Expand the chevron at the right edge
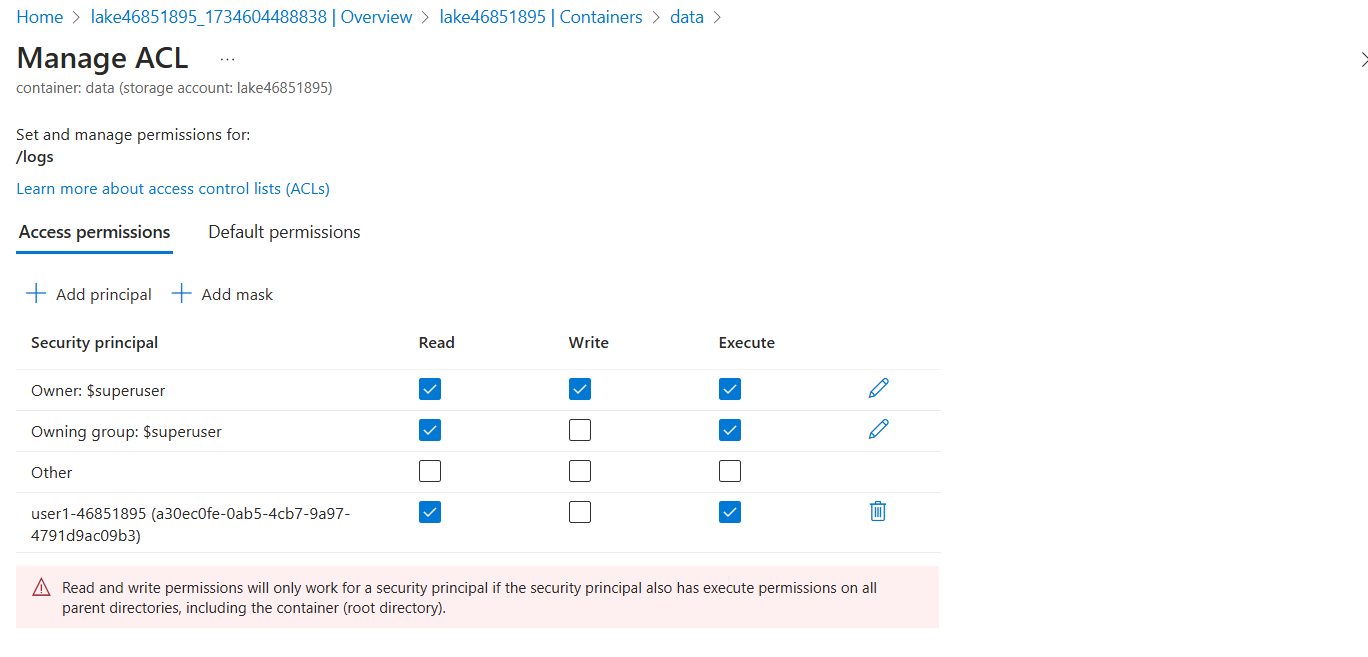The width and height of the screenshot is (1368, 657). tap(1363, 60)
